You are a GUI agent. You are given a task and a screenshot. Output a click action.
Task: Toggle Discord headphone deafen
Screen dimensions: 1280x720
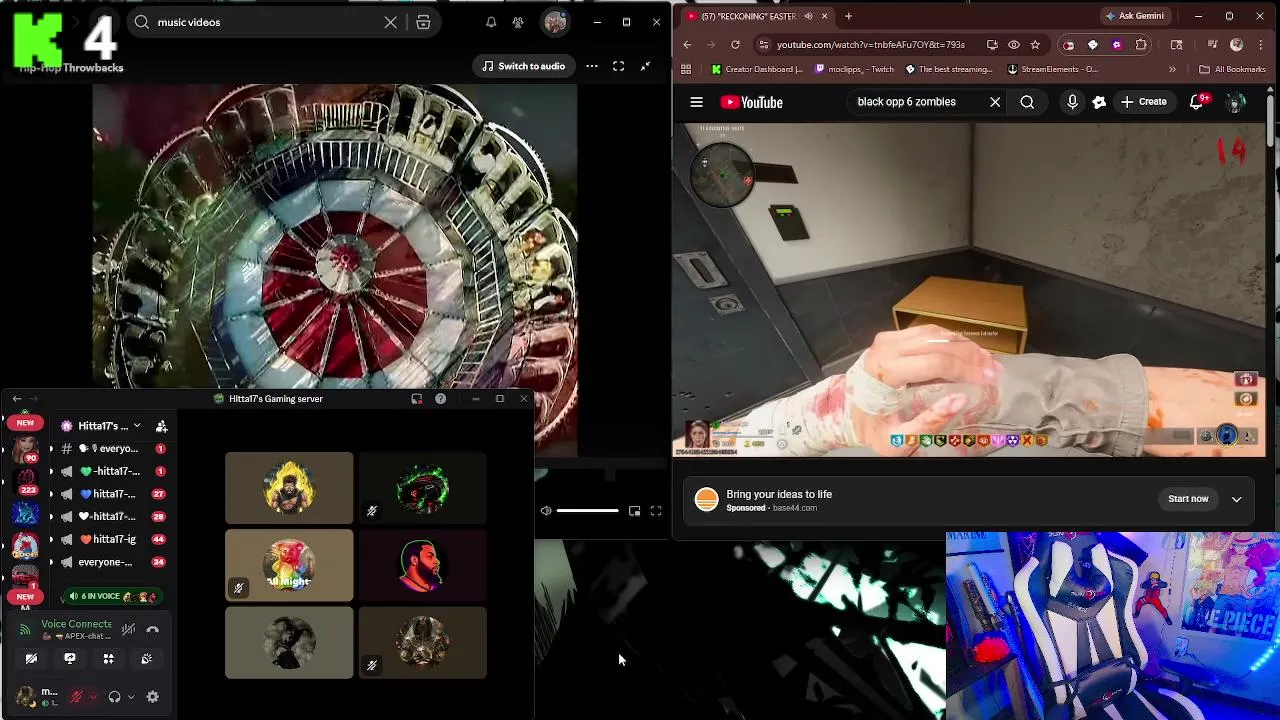coord(114,697)
